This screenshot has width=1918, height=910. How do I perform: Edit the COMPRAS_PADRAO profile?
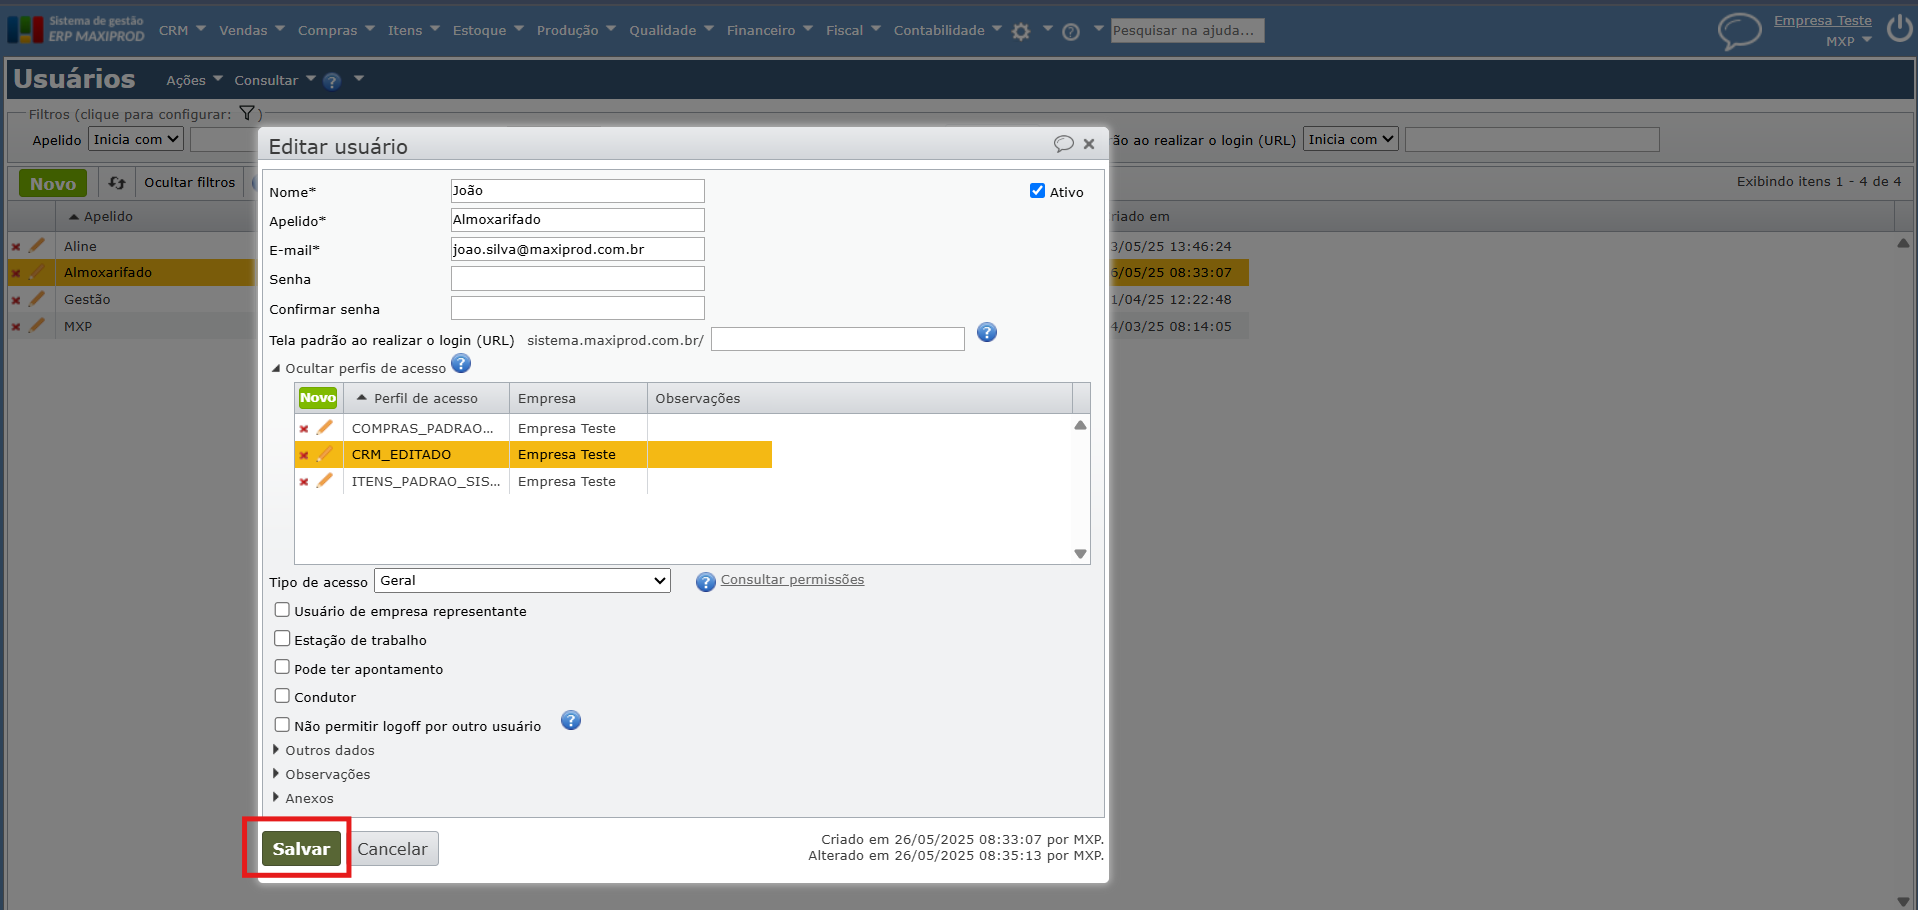click(325, 427)
